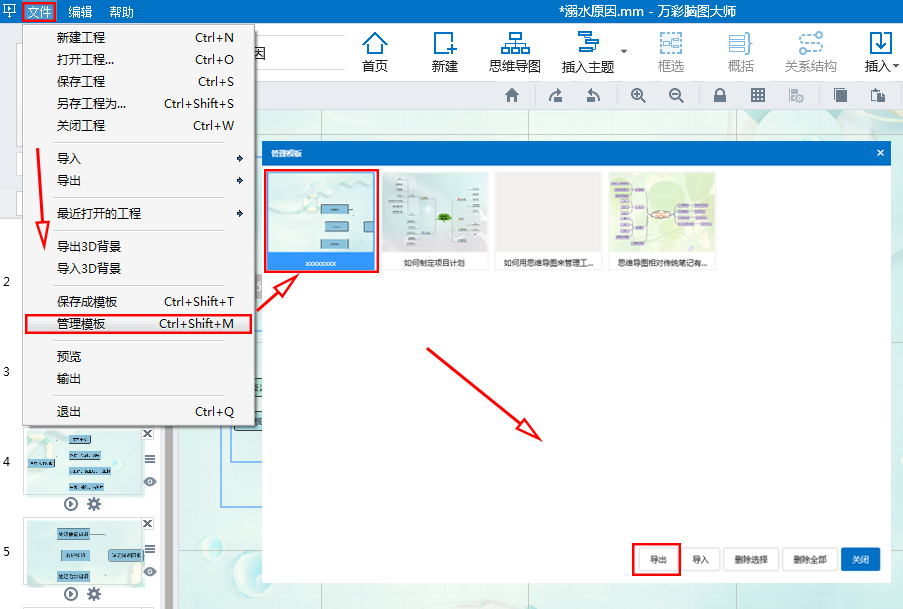
Task: Expand the 最近打开的工程 submenu
Action: (239, 213)
